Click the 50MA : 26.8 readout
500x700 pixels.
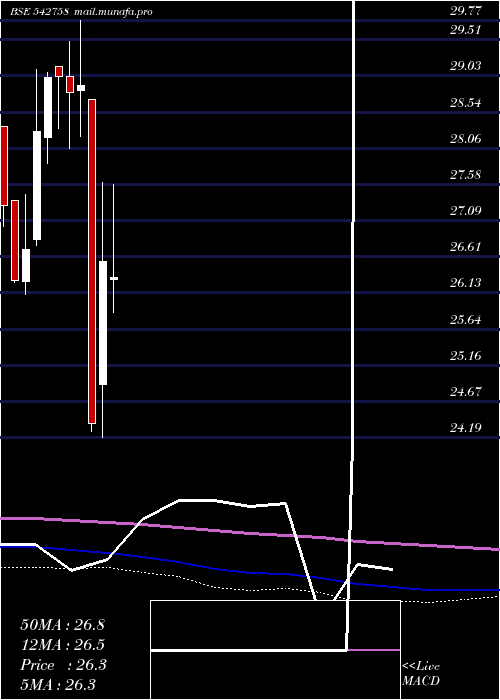[62, 625]
